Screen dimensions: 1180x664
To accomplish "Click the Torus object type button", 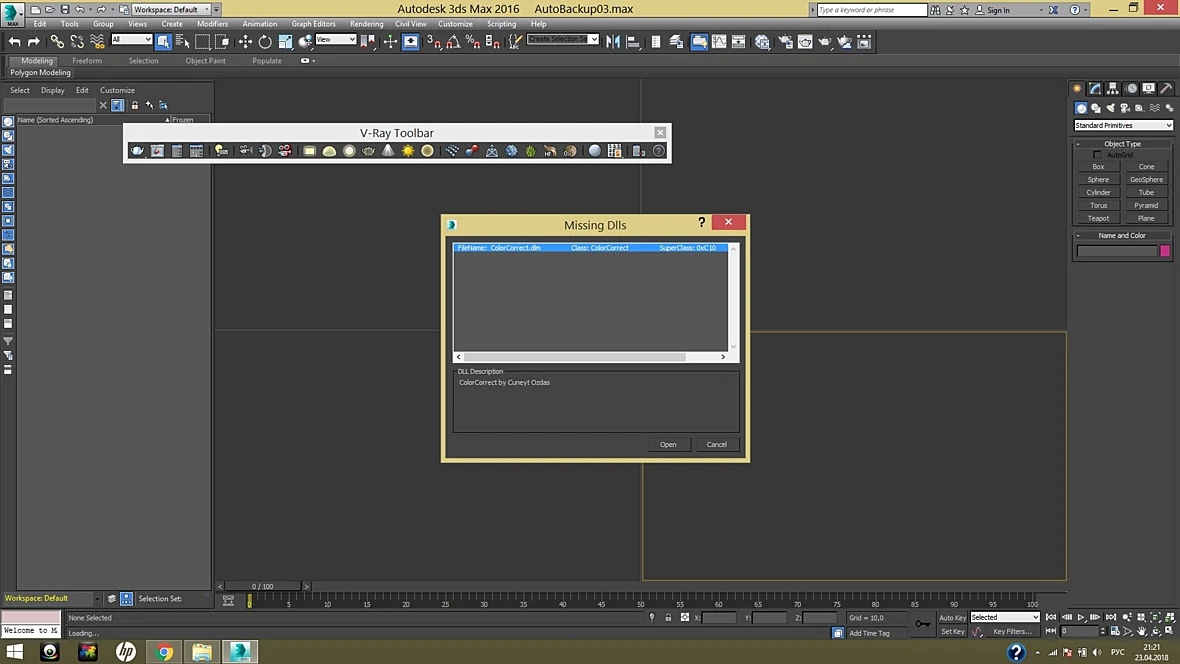I will coord(1098,206).
